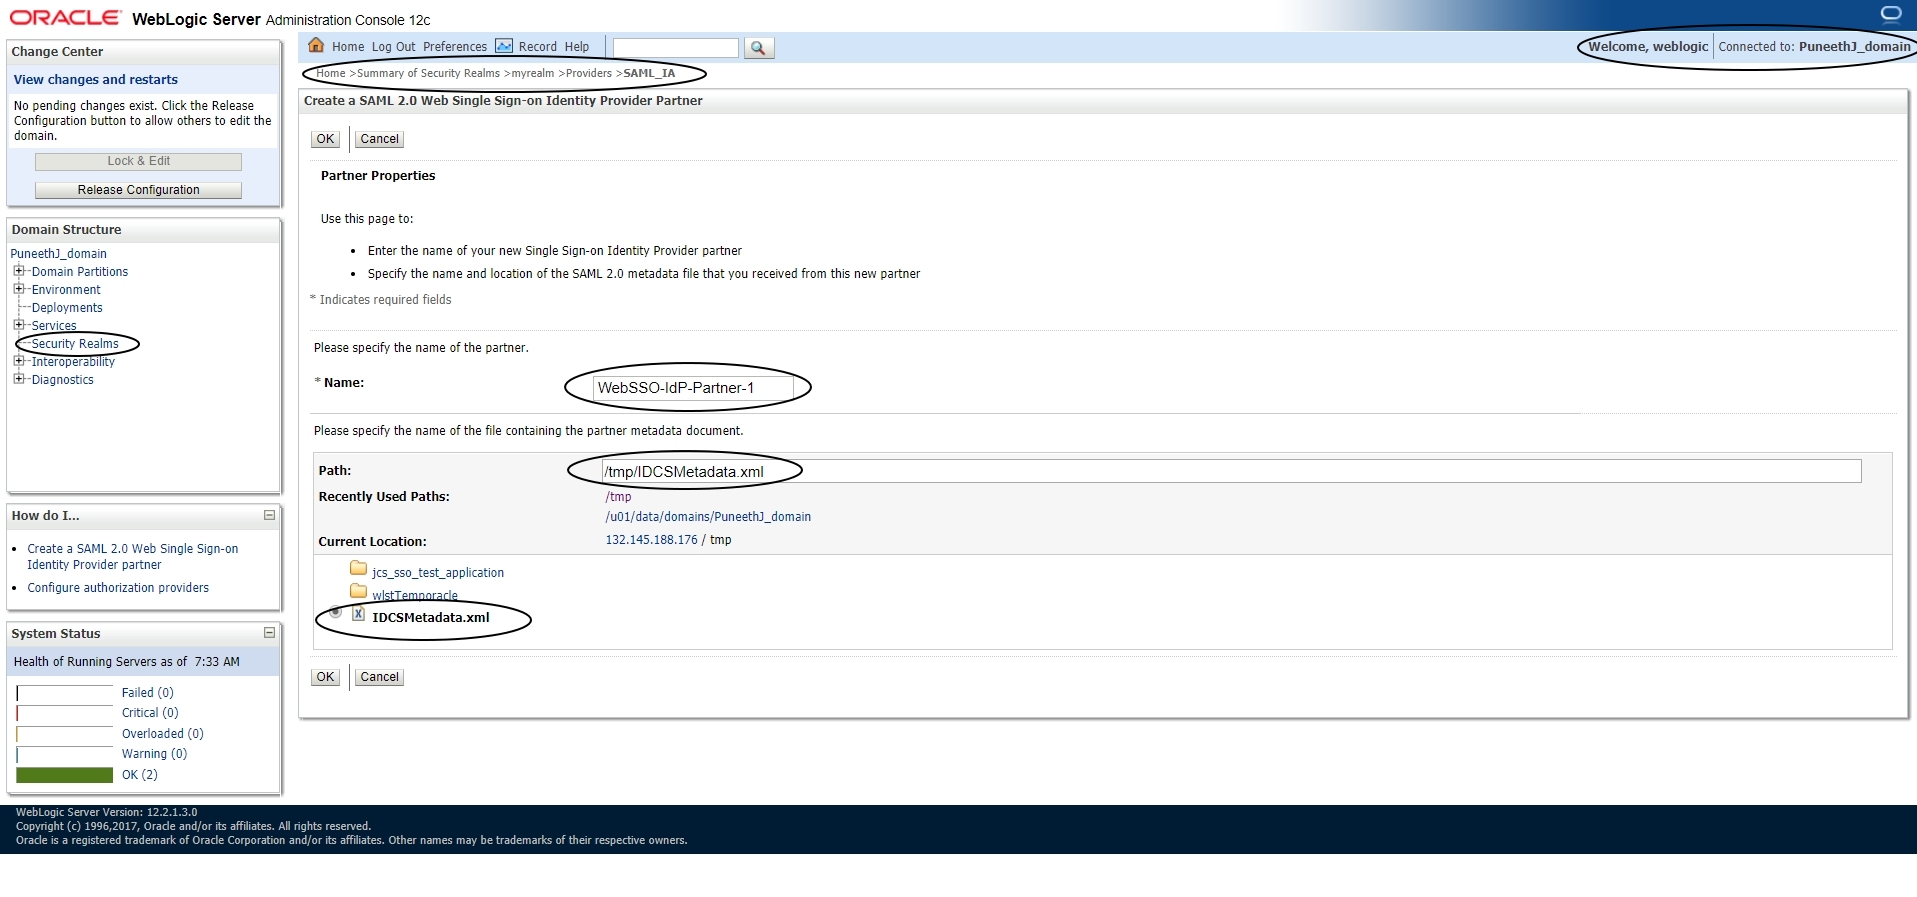The image size is (1917, 897).
Task: Open the myrealm breadcrumb link
Action: [x=533, y=73]
